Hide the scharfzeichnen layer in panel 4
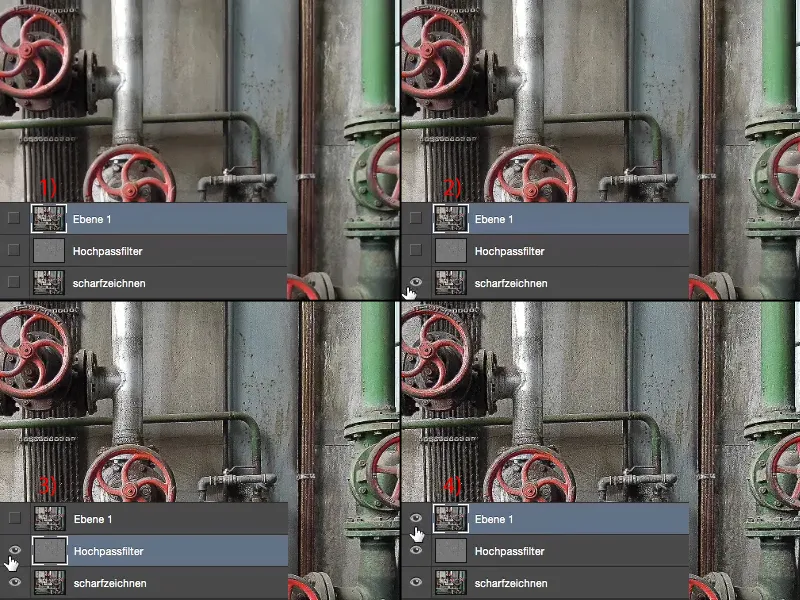 click(416, 582)
